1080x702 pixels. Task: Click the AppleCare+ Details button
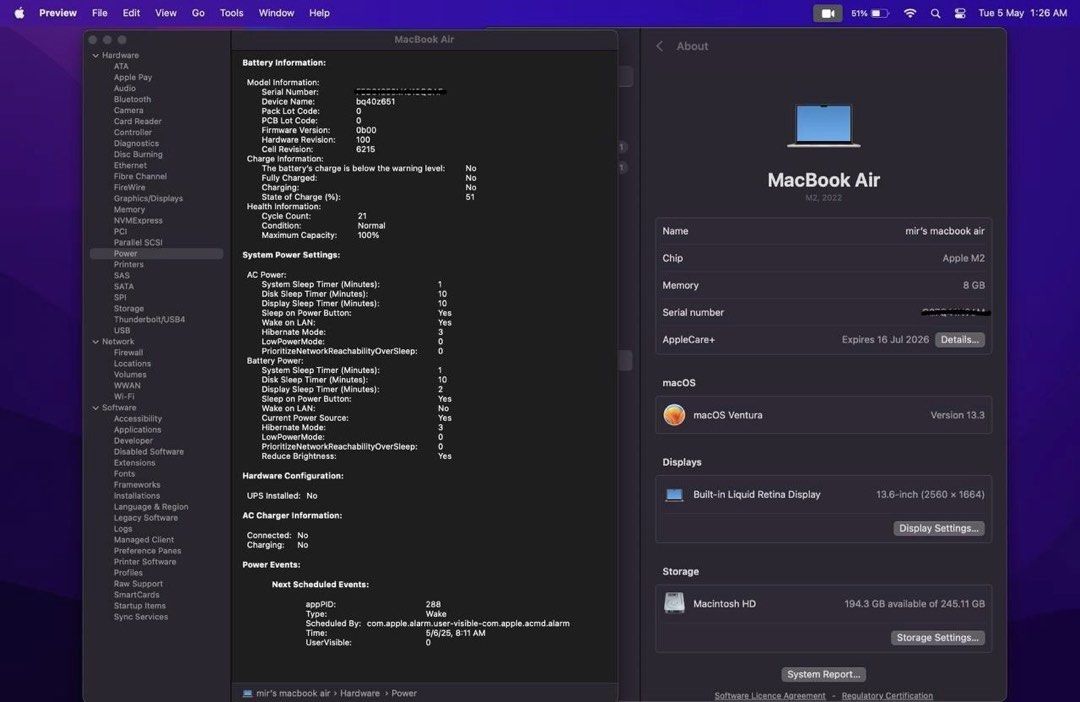coord(959,340)
